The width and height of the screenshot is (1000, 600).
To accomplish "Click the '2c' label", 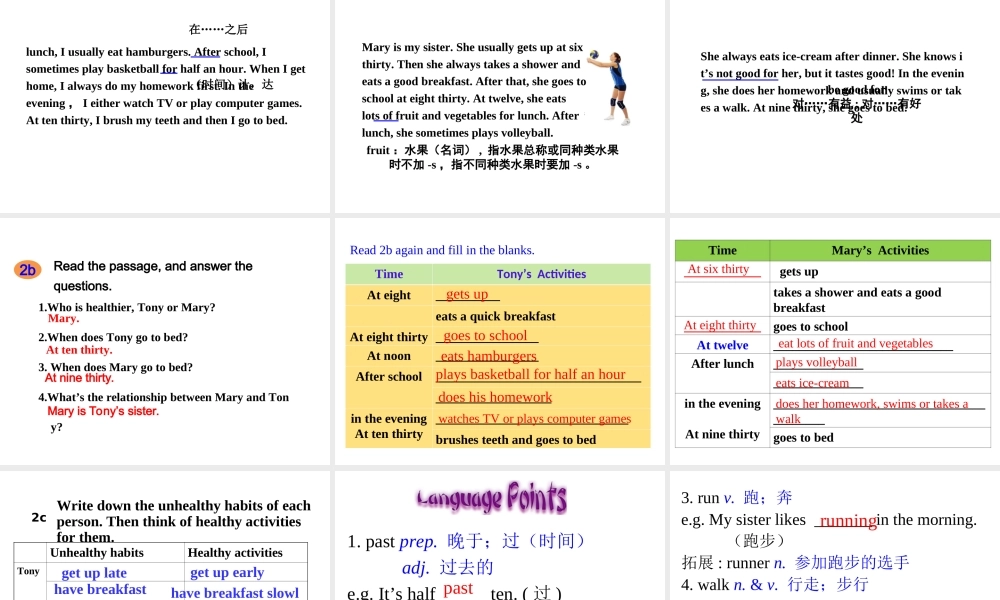I will click(x=39, y=517).
